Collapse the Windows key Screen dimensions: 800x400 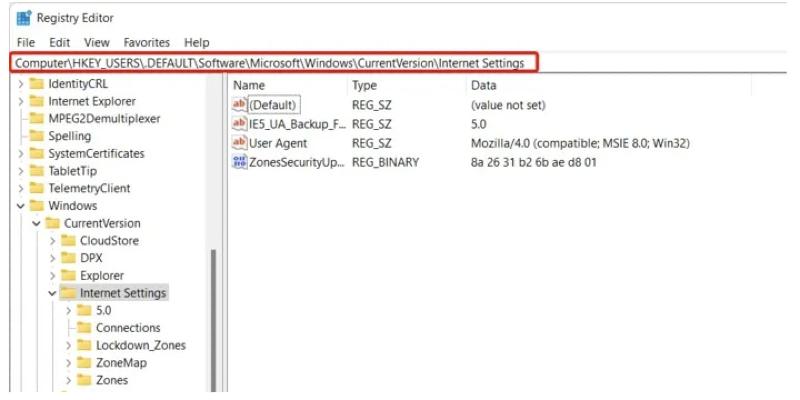[x=21, y=206]
